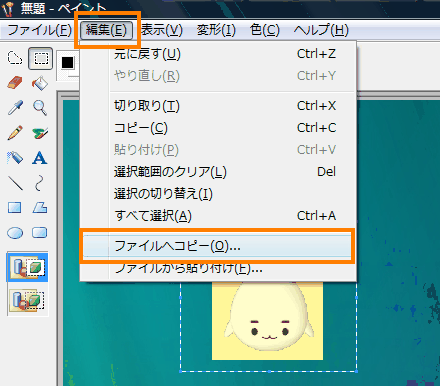The image size is (440, 386).
Task: Select 選択範囲のクリア(L) menu entry
Action: coord(218,172)
